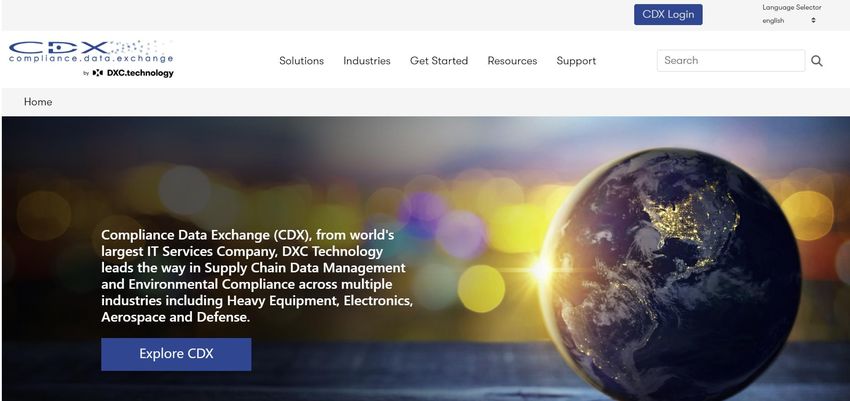Click the small DXC emblem icon
This screenshot has height=401, width=850.
click(98, 73)
